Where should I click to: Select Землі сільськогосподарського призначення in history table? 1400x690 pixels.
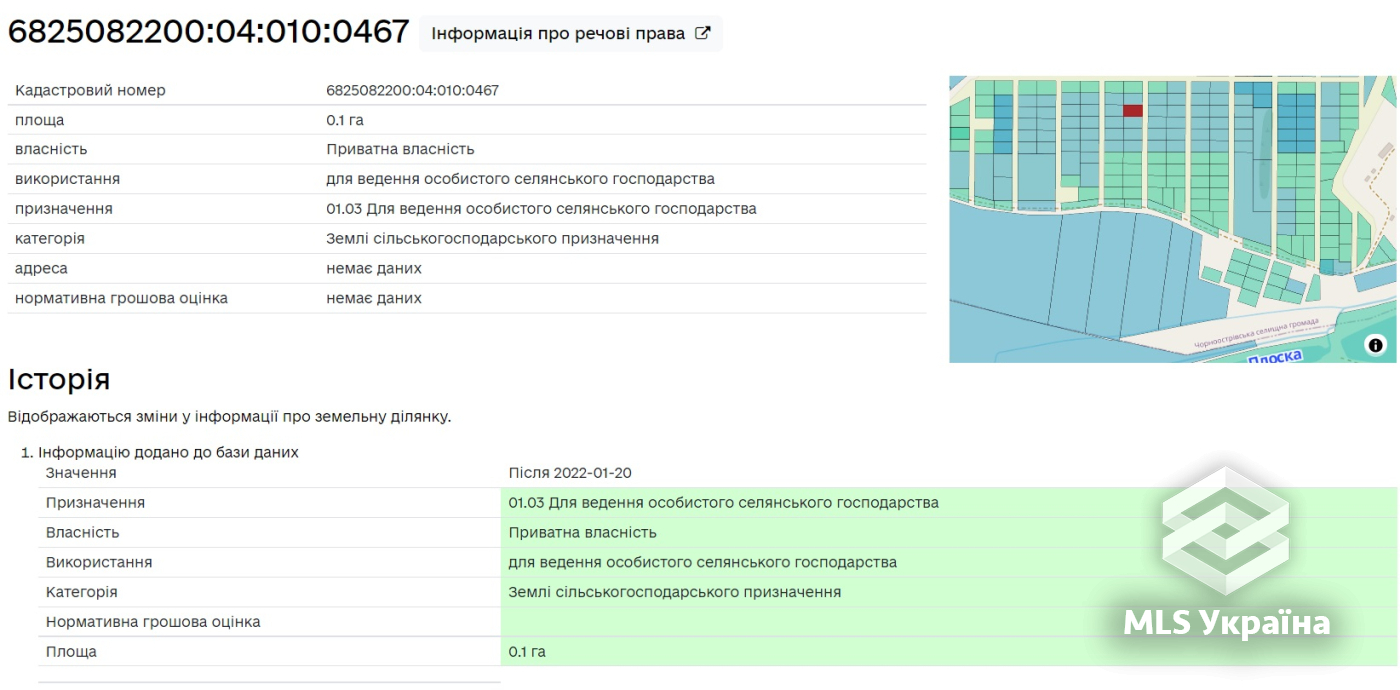(675, 592)
